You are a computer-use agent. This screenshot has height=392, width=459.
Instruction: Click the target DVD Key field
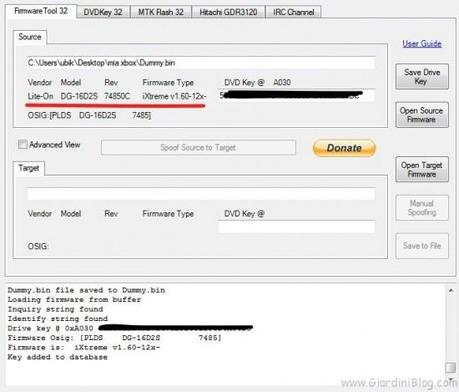(296, 227)
